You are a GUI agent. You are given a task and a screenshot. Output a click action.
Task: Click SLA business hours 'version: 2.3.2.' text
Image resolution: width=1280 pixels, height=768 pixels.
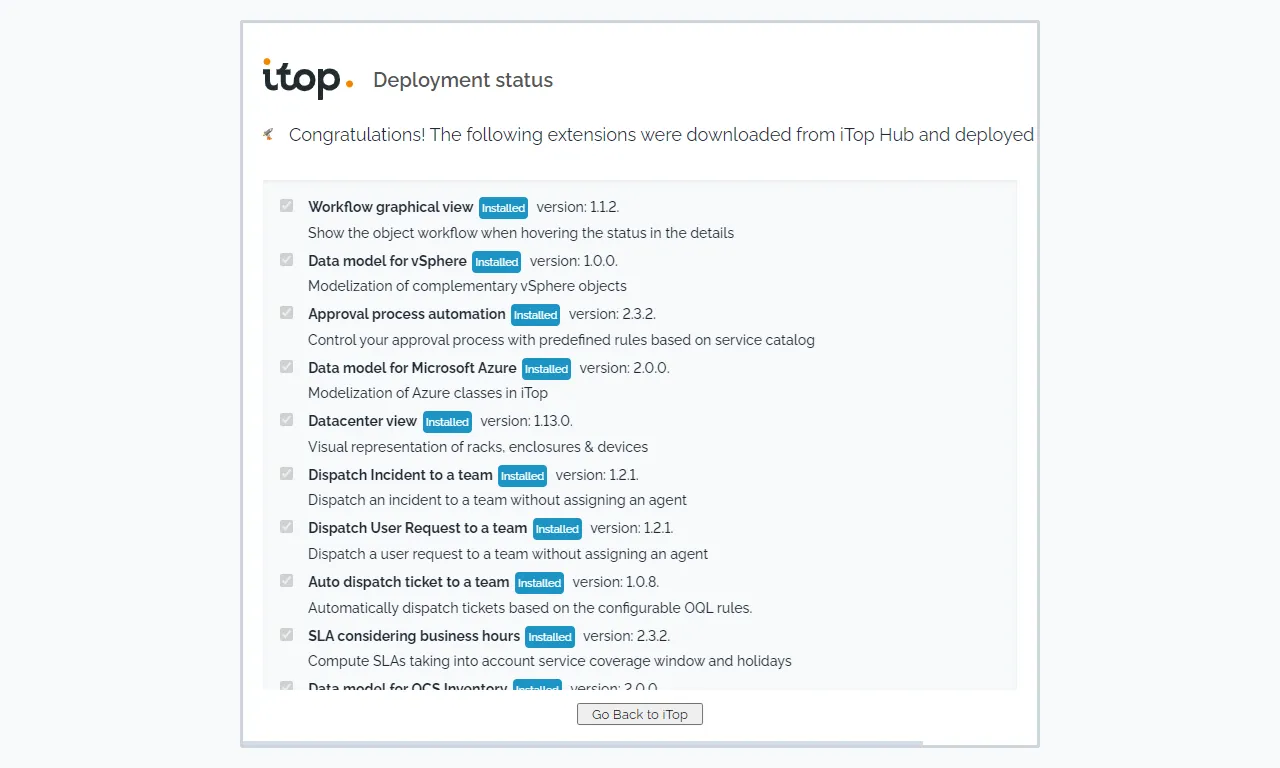coord(627,636)
